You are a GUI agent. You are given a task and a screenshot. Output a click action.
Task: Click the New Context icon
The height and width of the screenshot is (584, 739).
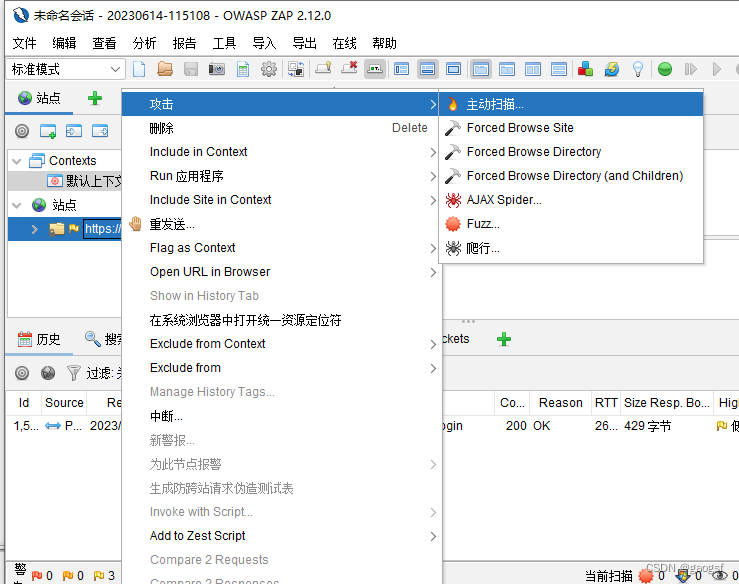pyautogui.click(x=48, y=131)
